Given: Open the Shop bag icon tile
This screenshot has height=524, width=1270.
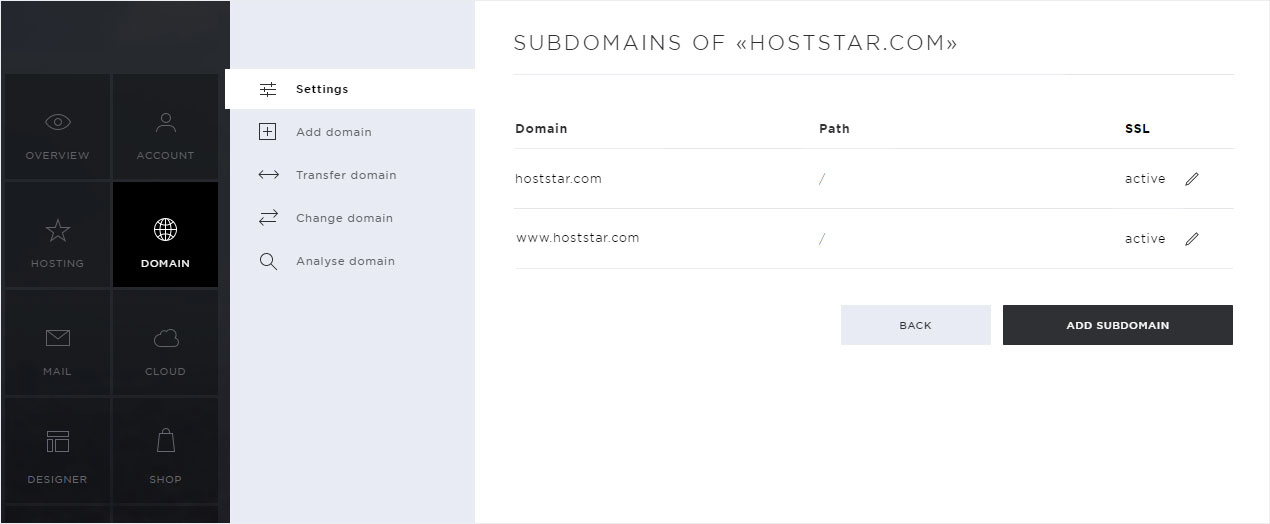Looking at the screenshot, I should coord(165,450).
